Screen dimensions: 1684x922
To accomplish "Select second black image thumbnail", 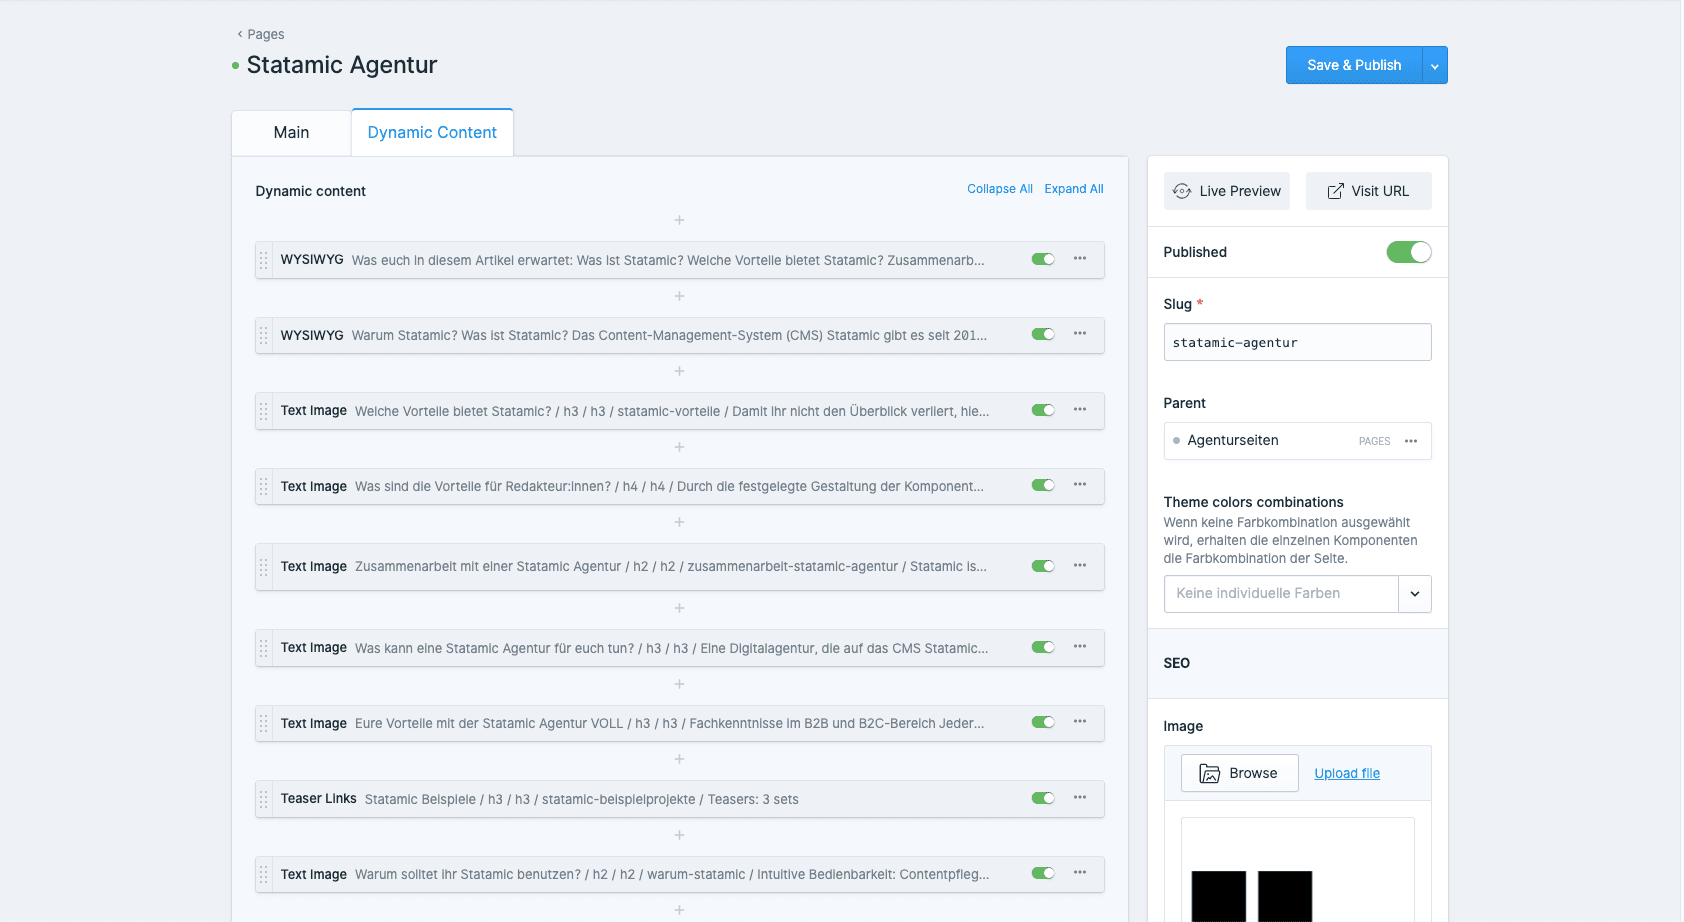I will coord(1284,896).
